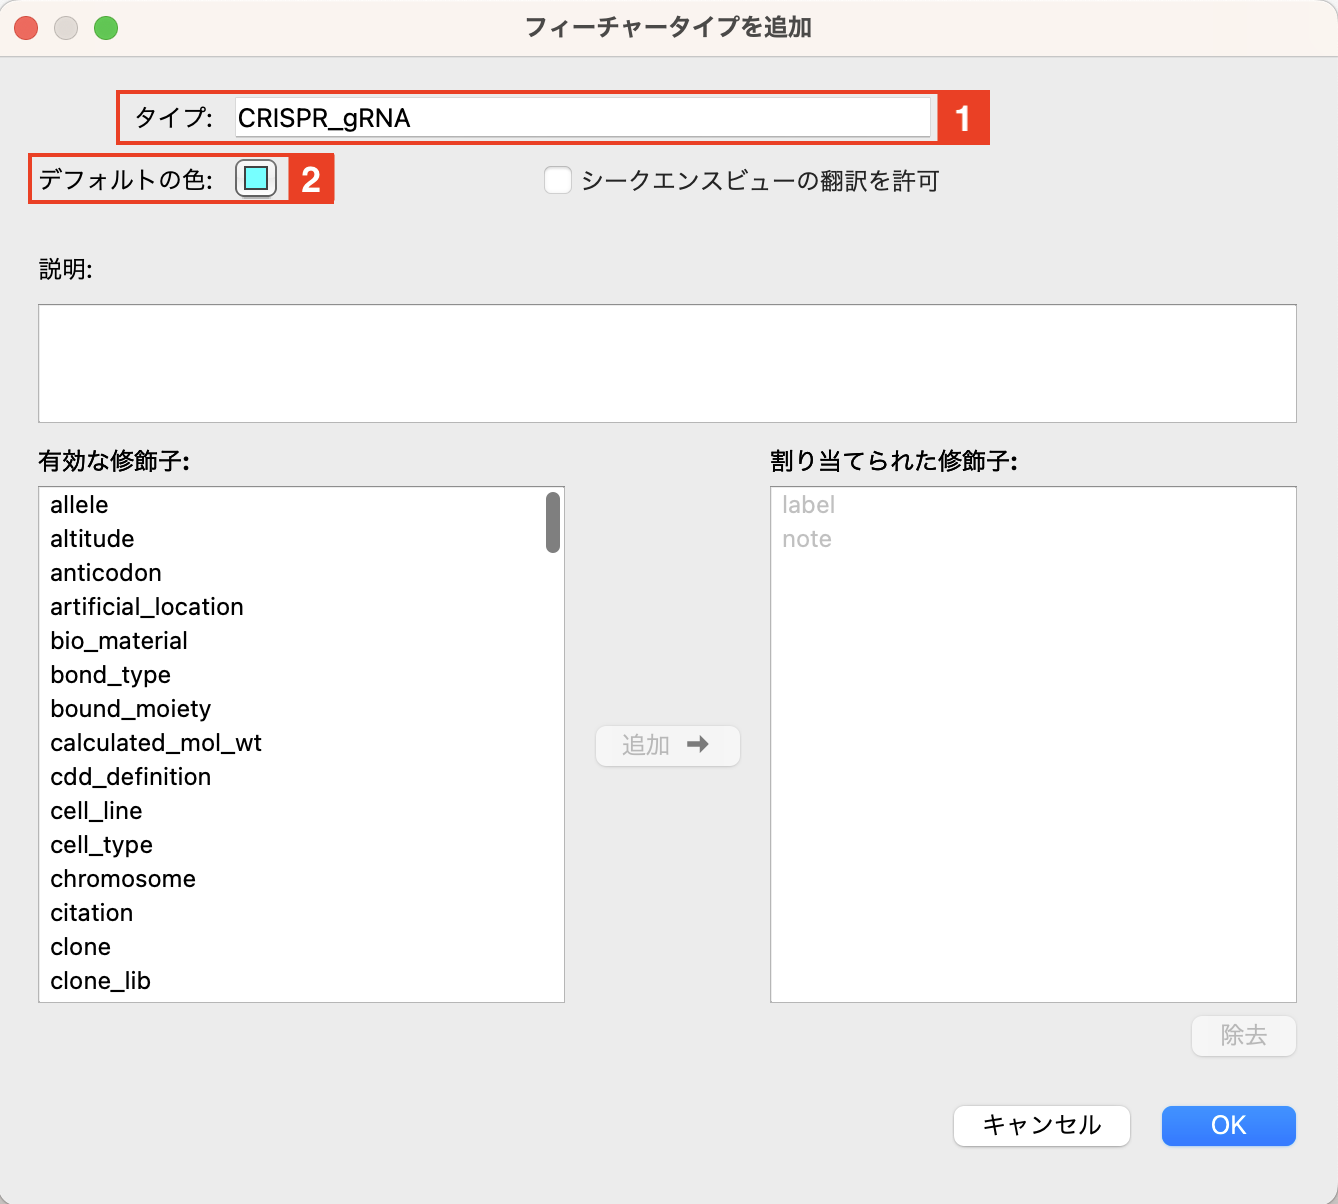This screenshot has height=1204, width=1338.
Task: Select the anticodon qualifier
Action: (106, 573)
